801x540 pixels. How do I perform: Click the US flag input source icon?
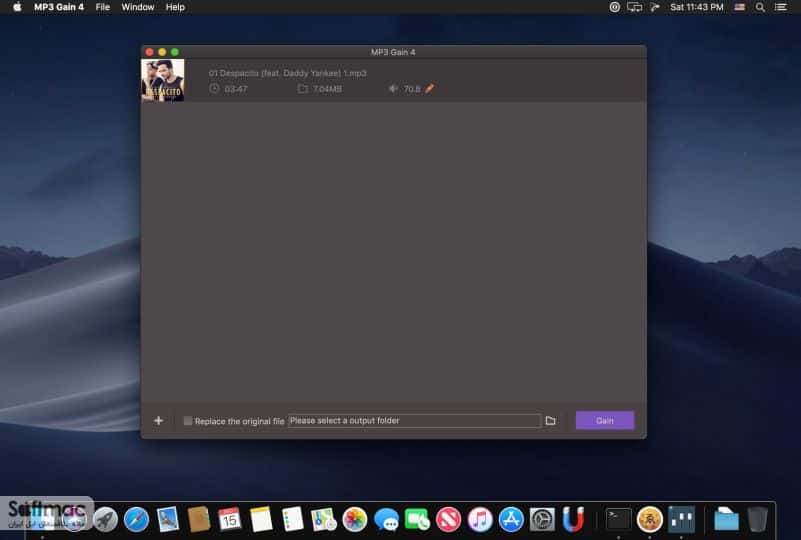(x=739, y=7)
